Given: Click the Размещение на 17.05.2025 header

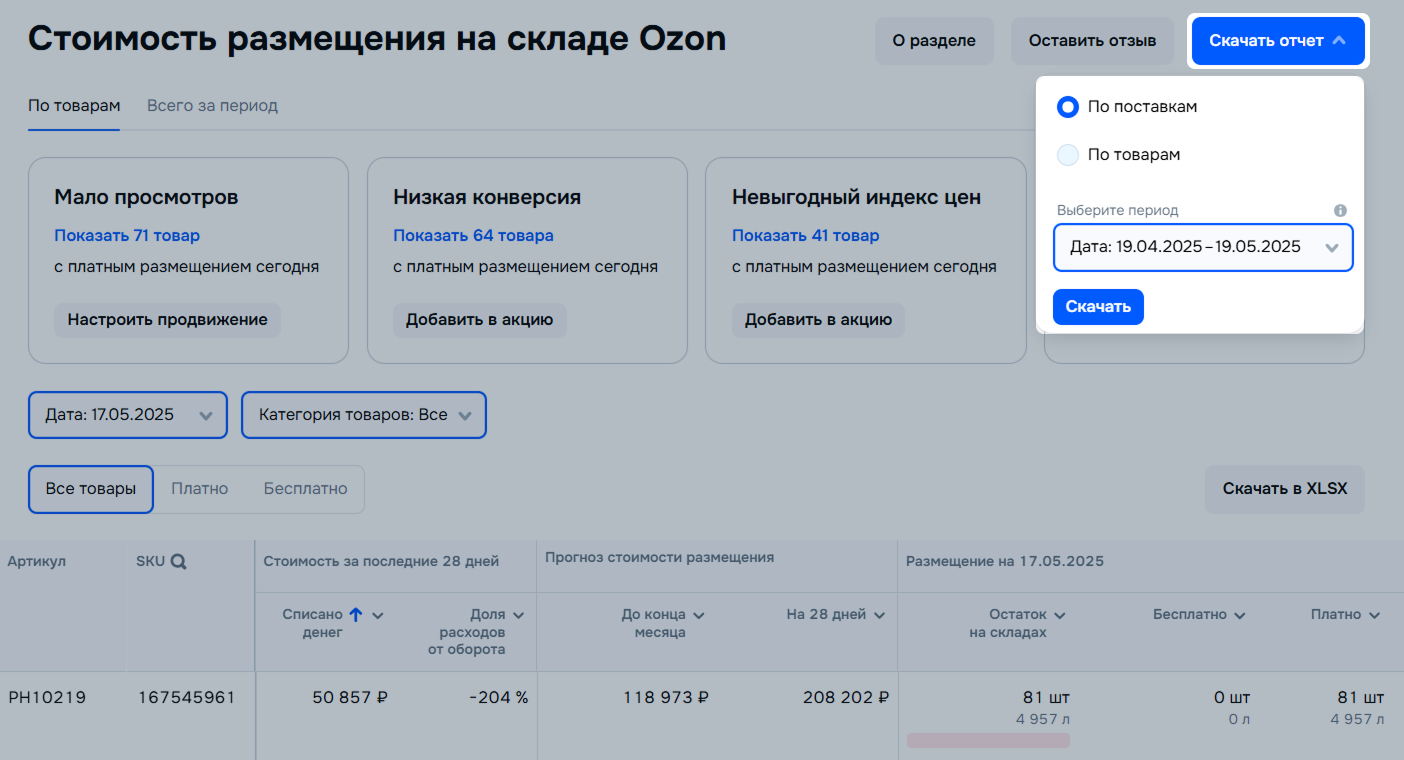Looking at the screenshot, I should click(x=1005, y=562).
